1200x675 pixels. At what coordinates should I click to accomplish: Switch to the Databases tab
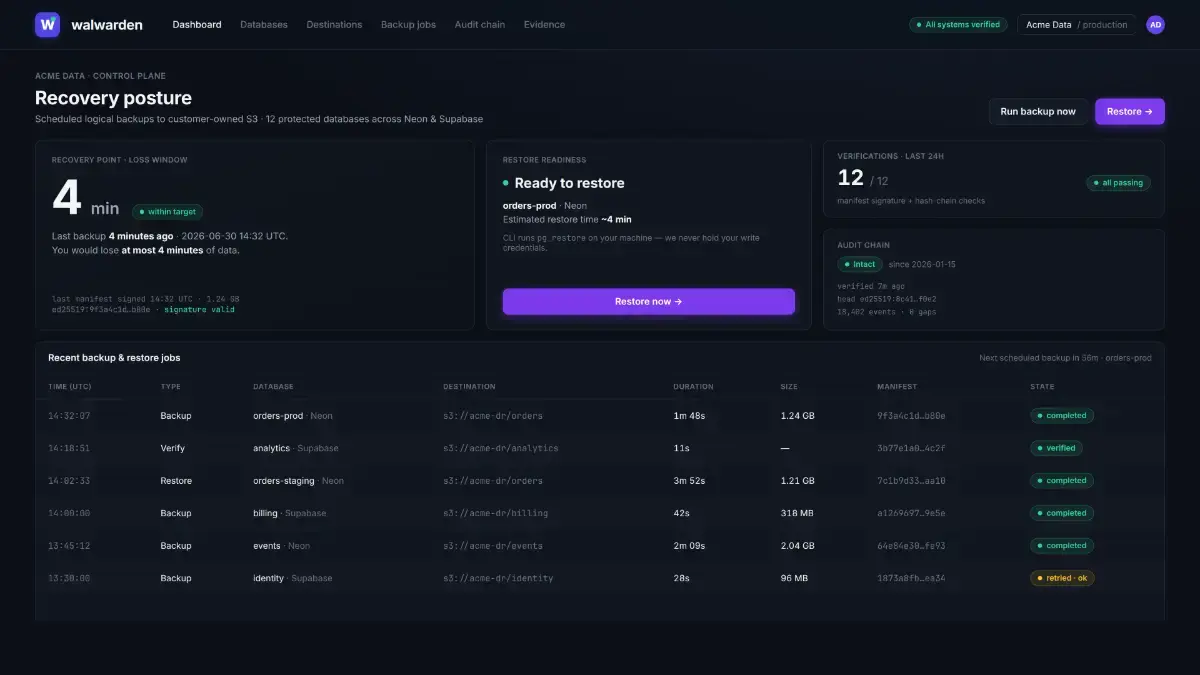point(264,25)
